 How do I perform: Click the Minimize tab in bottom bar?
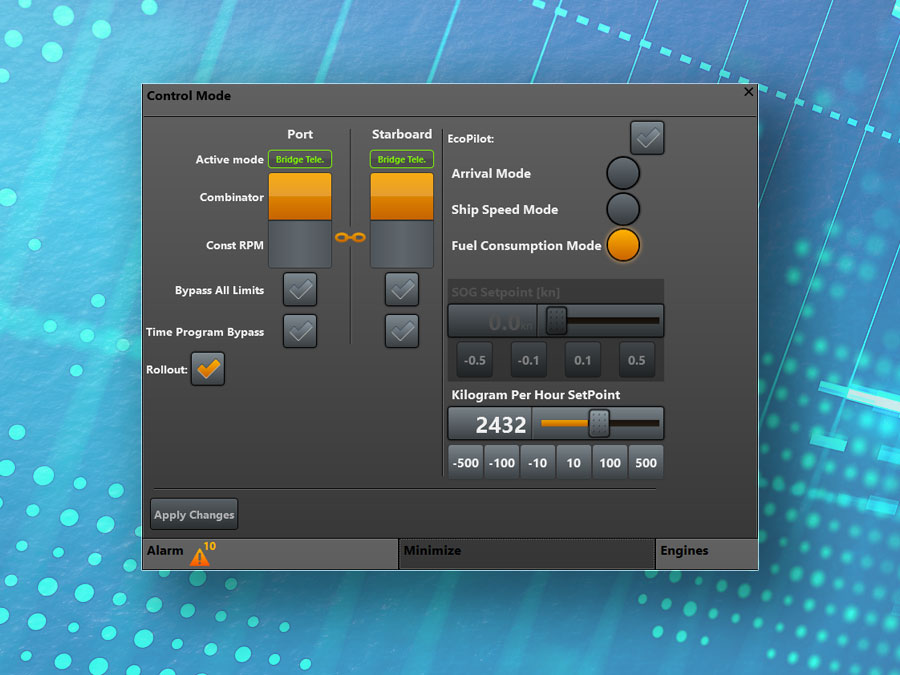point(526,552)
